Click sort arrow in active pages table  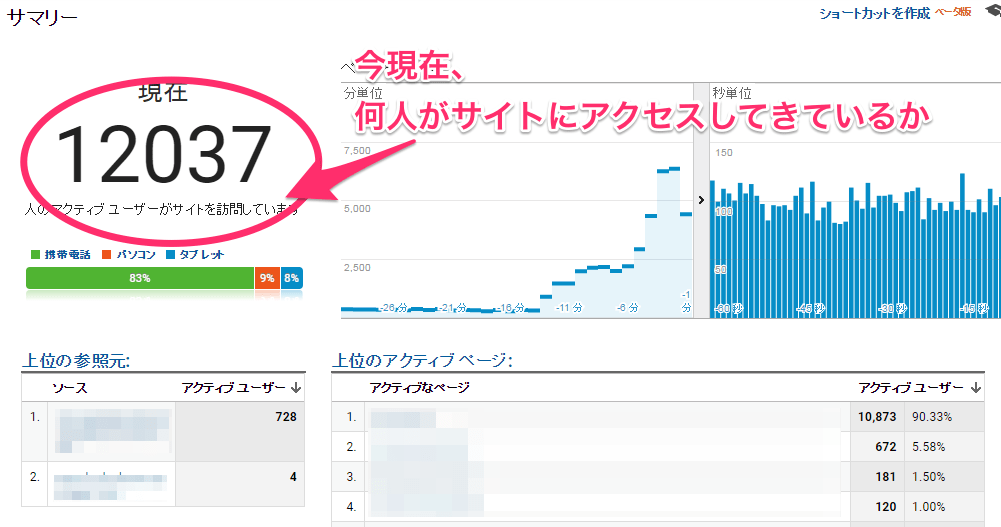click(x=975, y=388)
